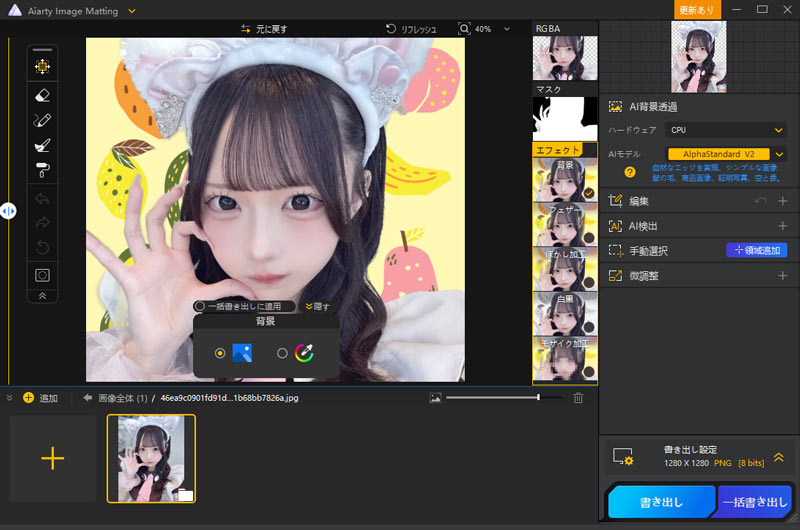Screen dimensions: 800x530
Task: Enable 一括書き出しに適用 option
Action: [x=200, y=306]
